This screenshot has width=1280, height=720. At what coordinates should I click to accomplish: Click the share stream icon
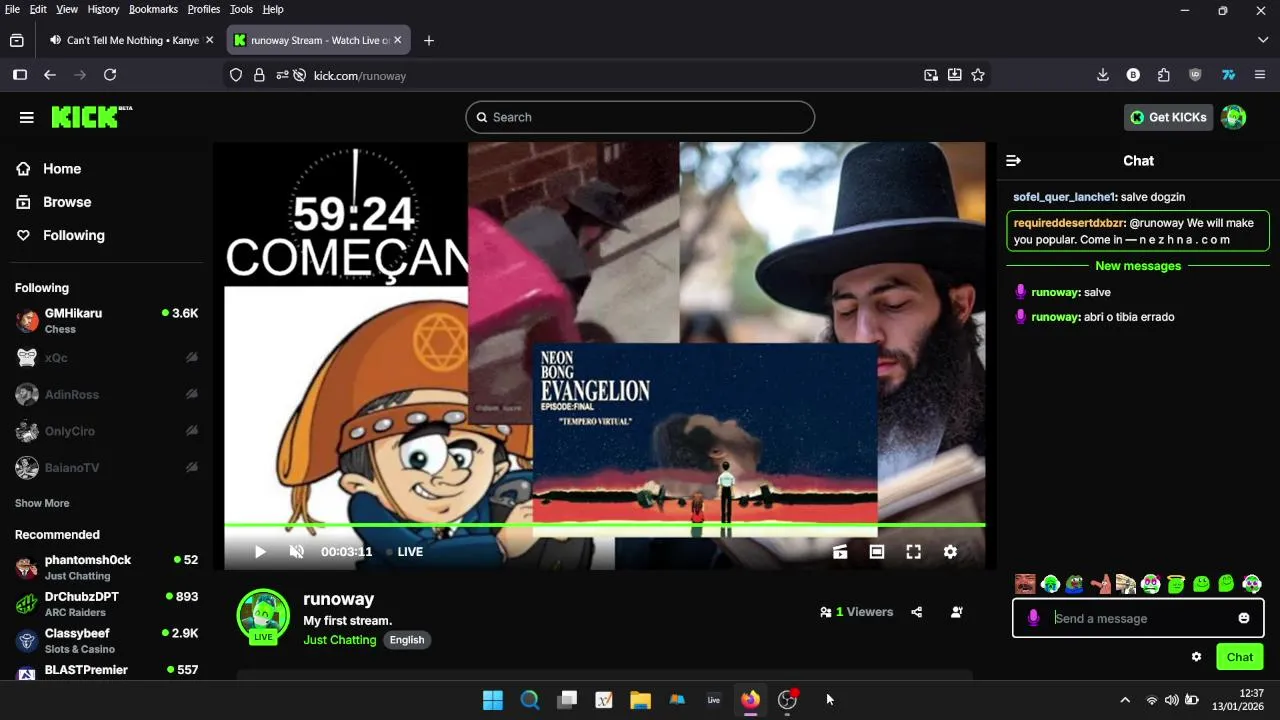917,612
